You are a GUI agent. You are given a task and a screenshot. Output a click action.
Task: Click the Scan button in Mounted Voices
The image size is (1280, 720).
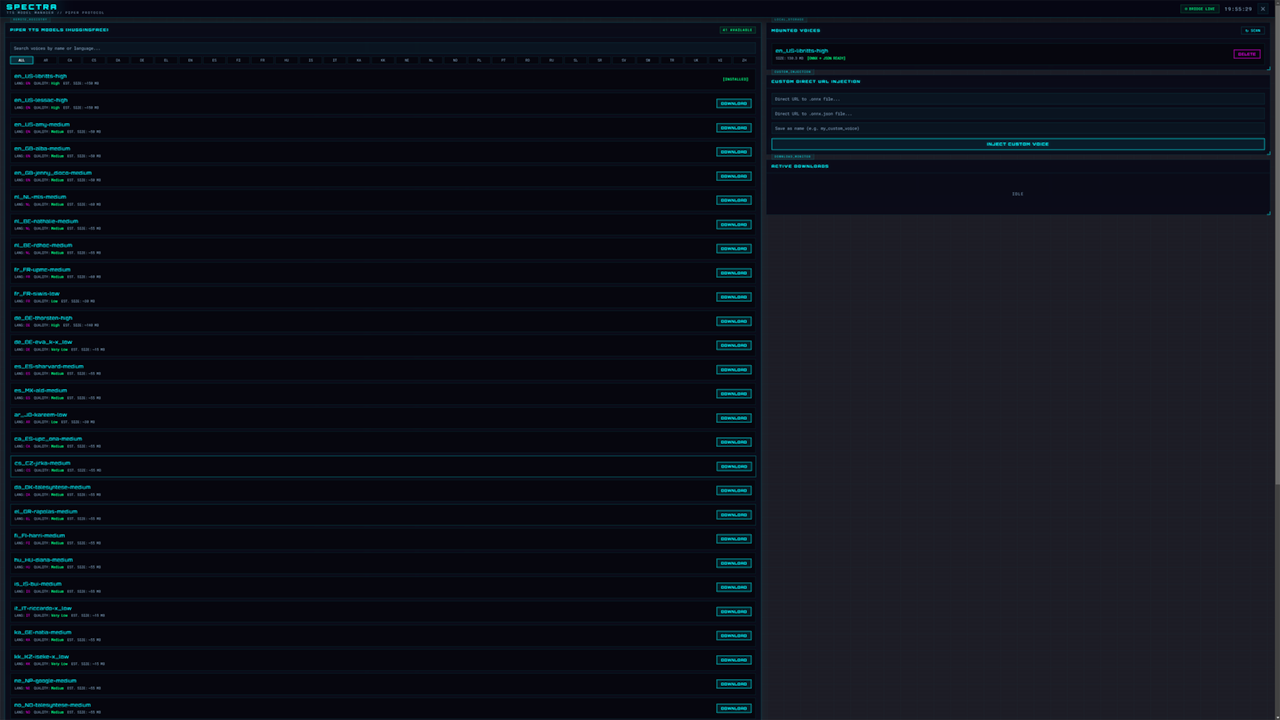coord(1252,30)
